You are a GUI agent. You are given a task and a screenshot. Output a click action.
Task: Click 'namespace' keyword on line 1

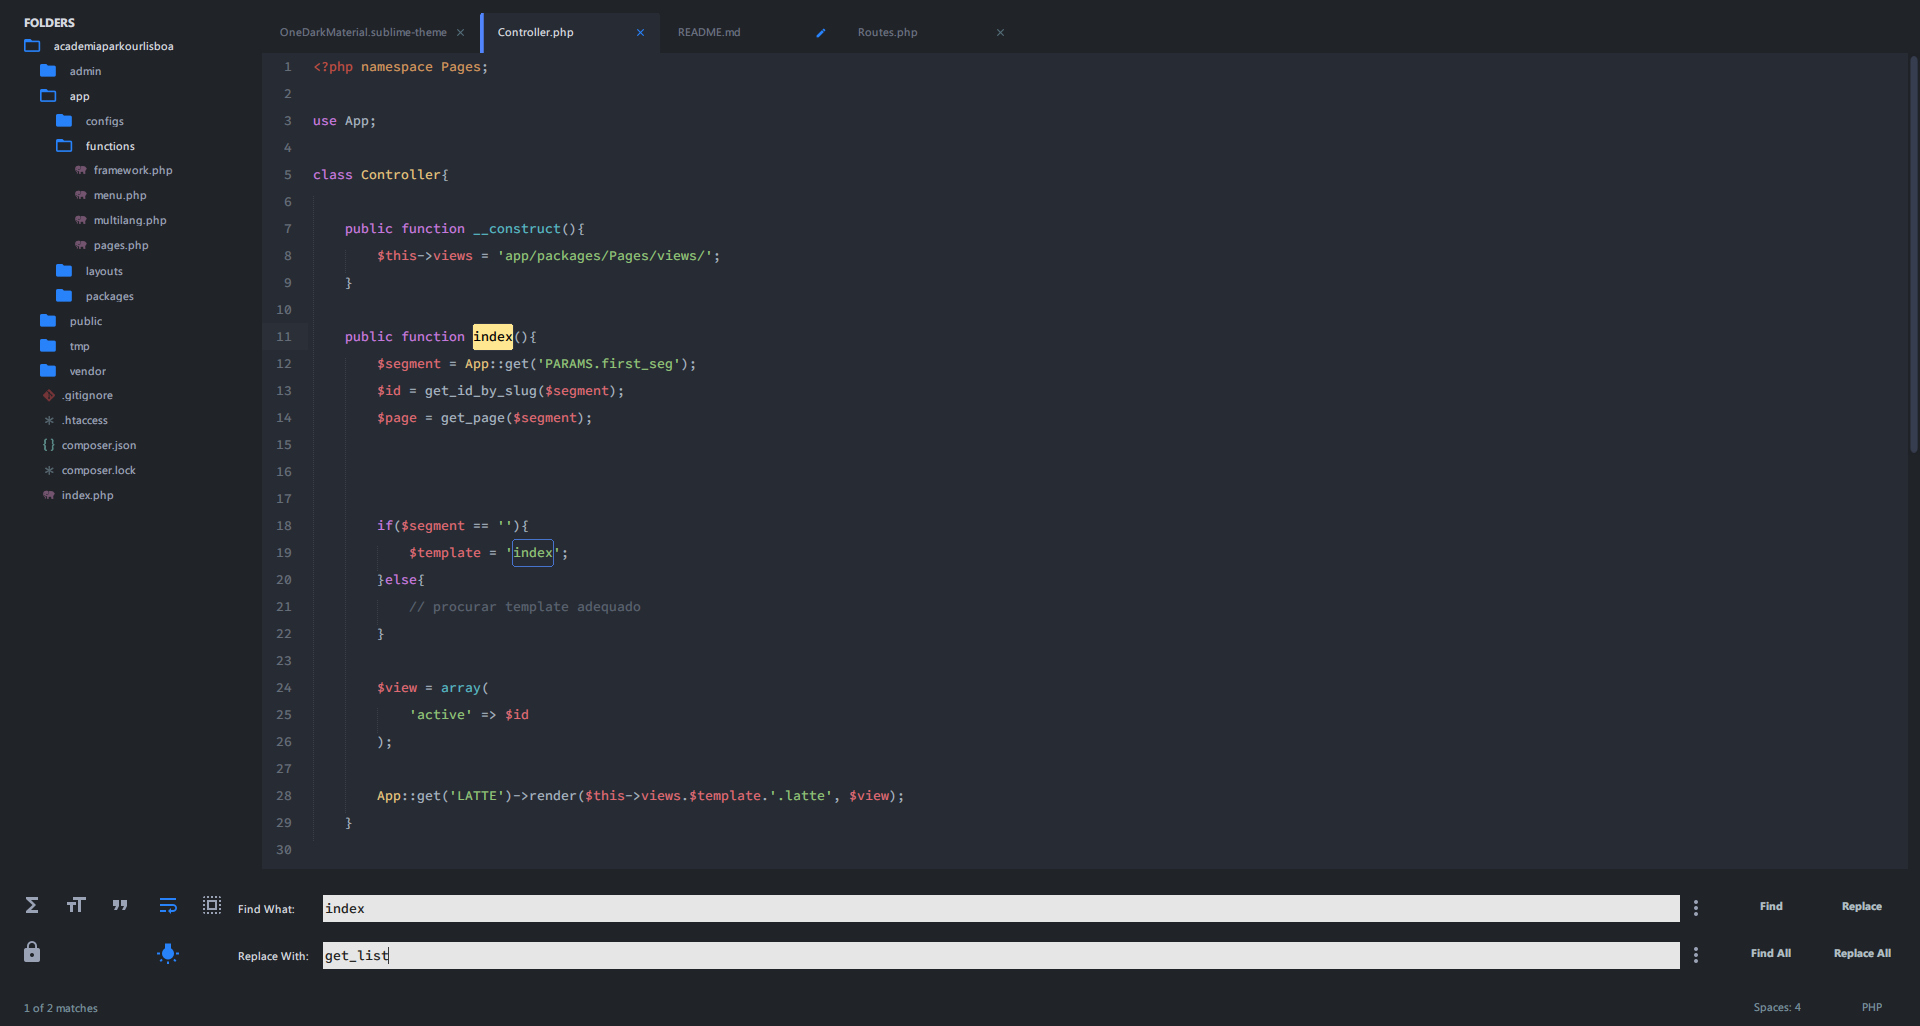397,67
